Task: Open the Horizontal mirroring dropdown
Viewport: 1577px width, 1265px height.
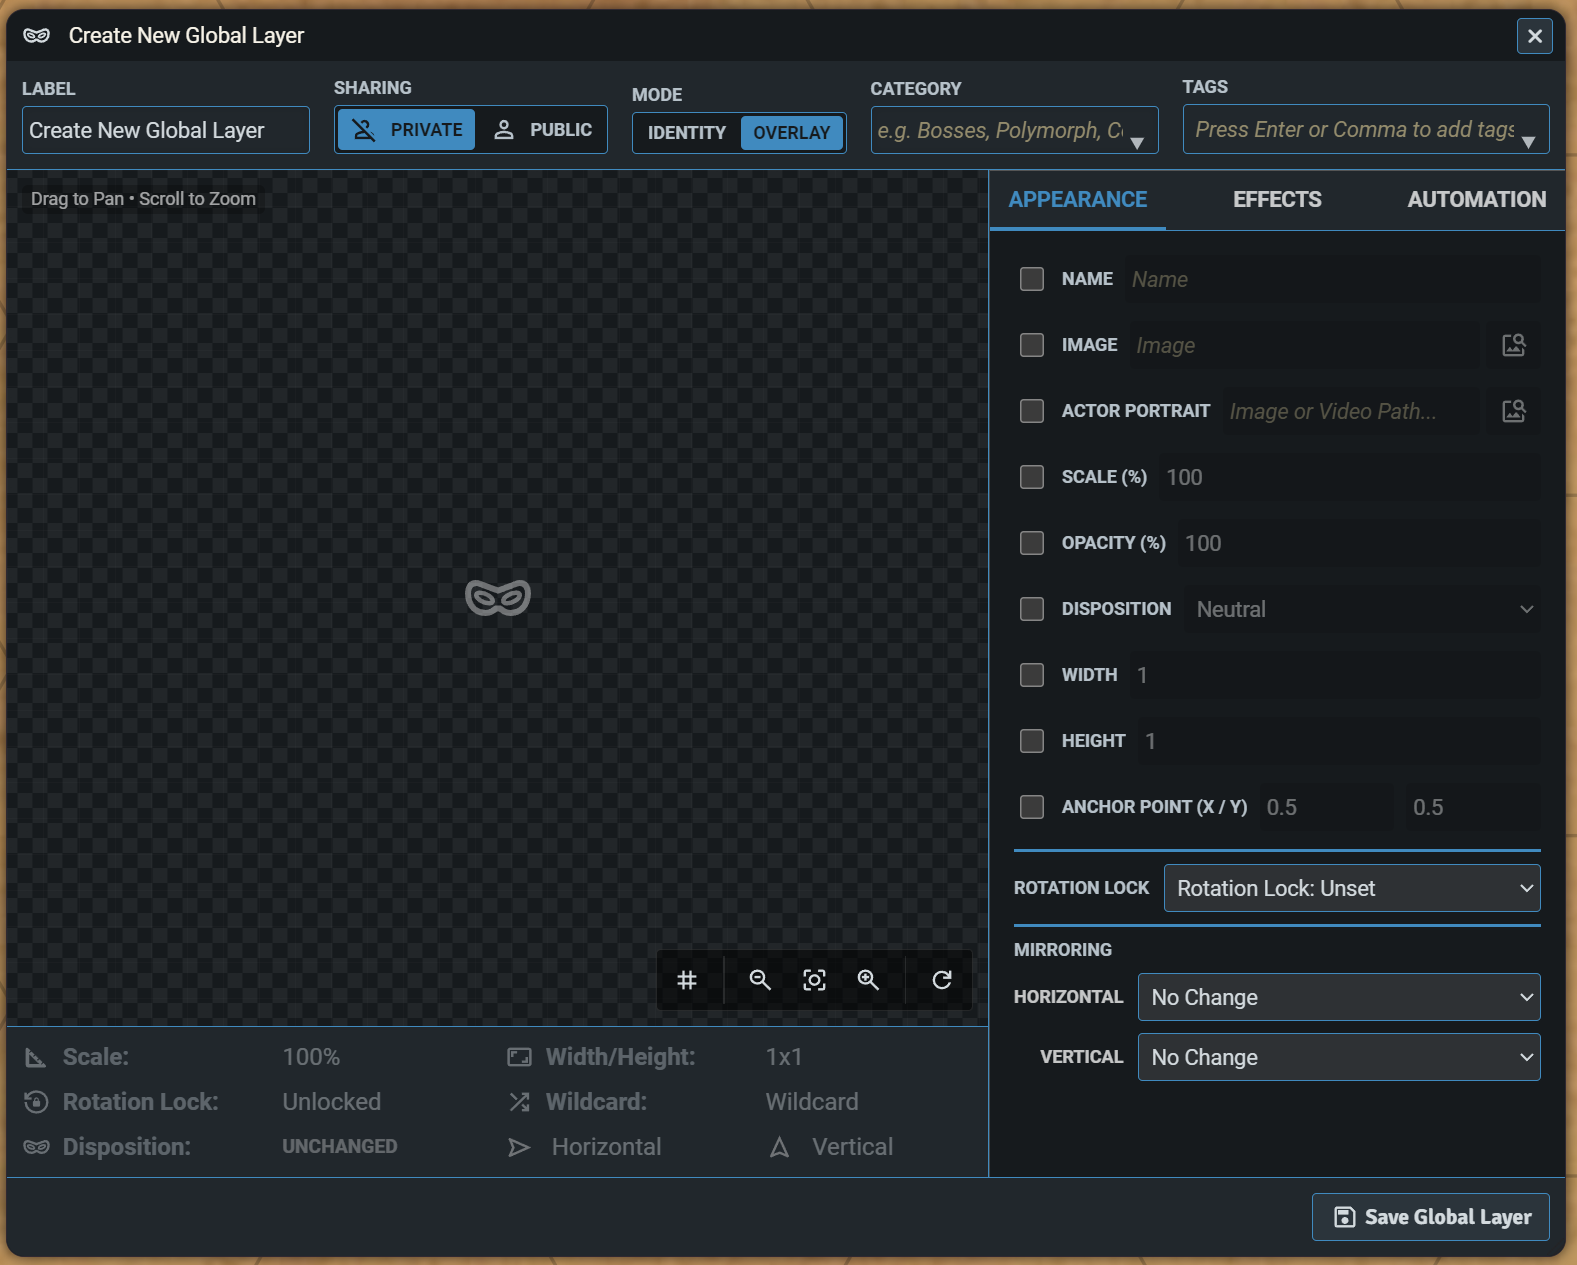Action: click(1339, 997)
